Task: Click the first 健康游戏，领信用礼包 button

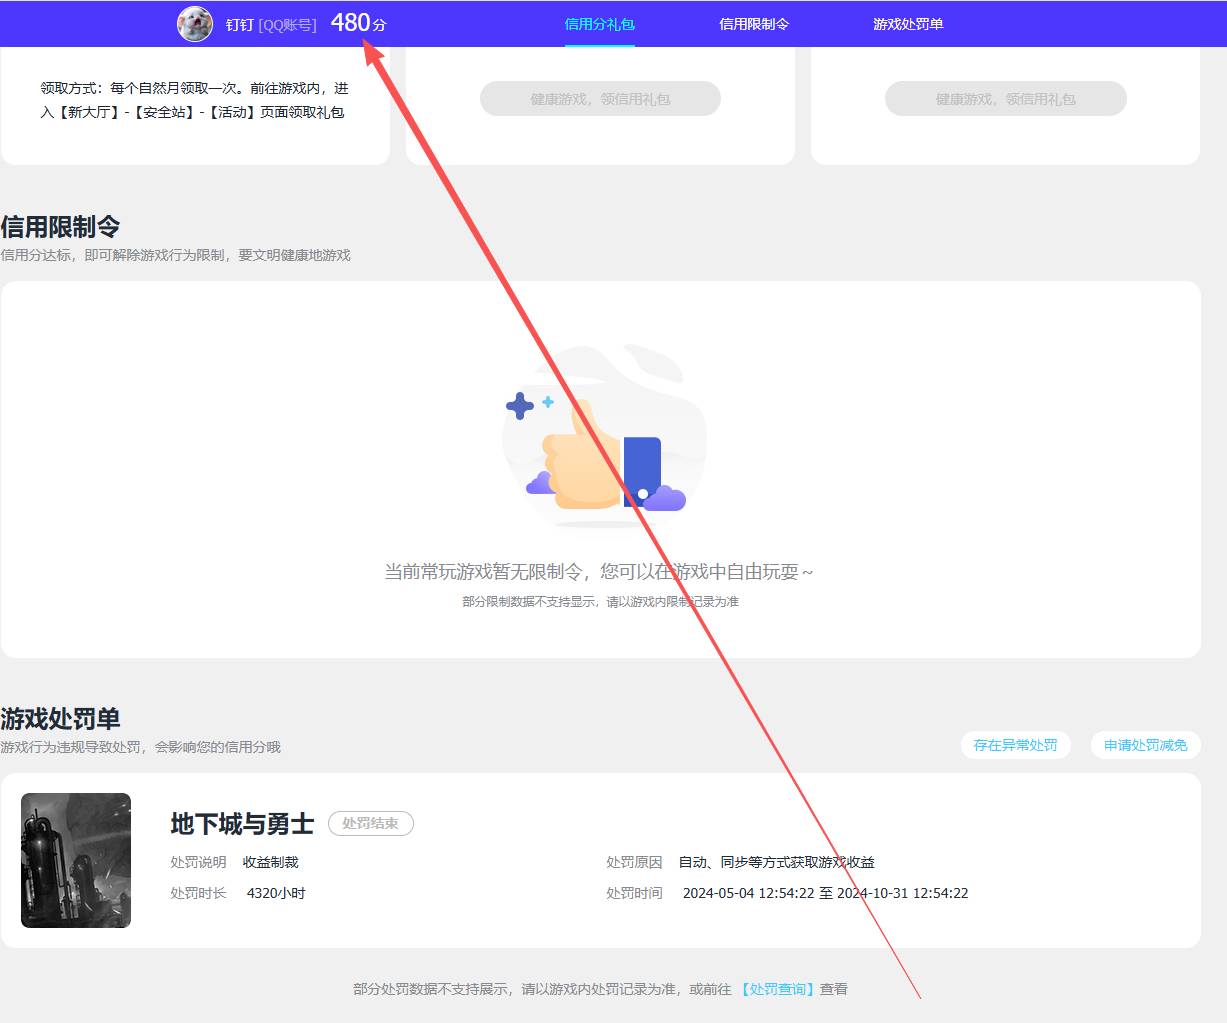Action: click(600, 98)
